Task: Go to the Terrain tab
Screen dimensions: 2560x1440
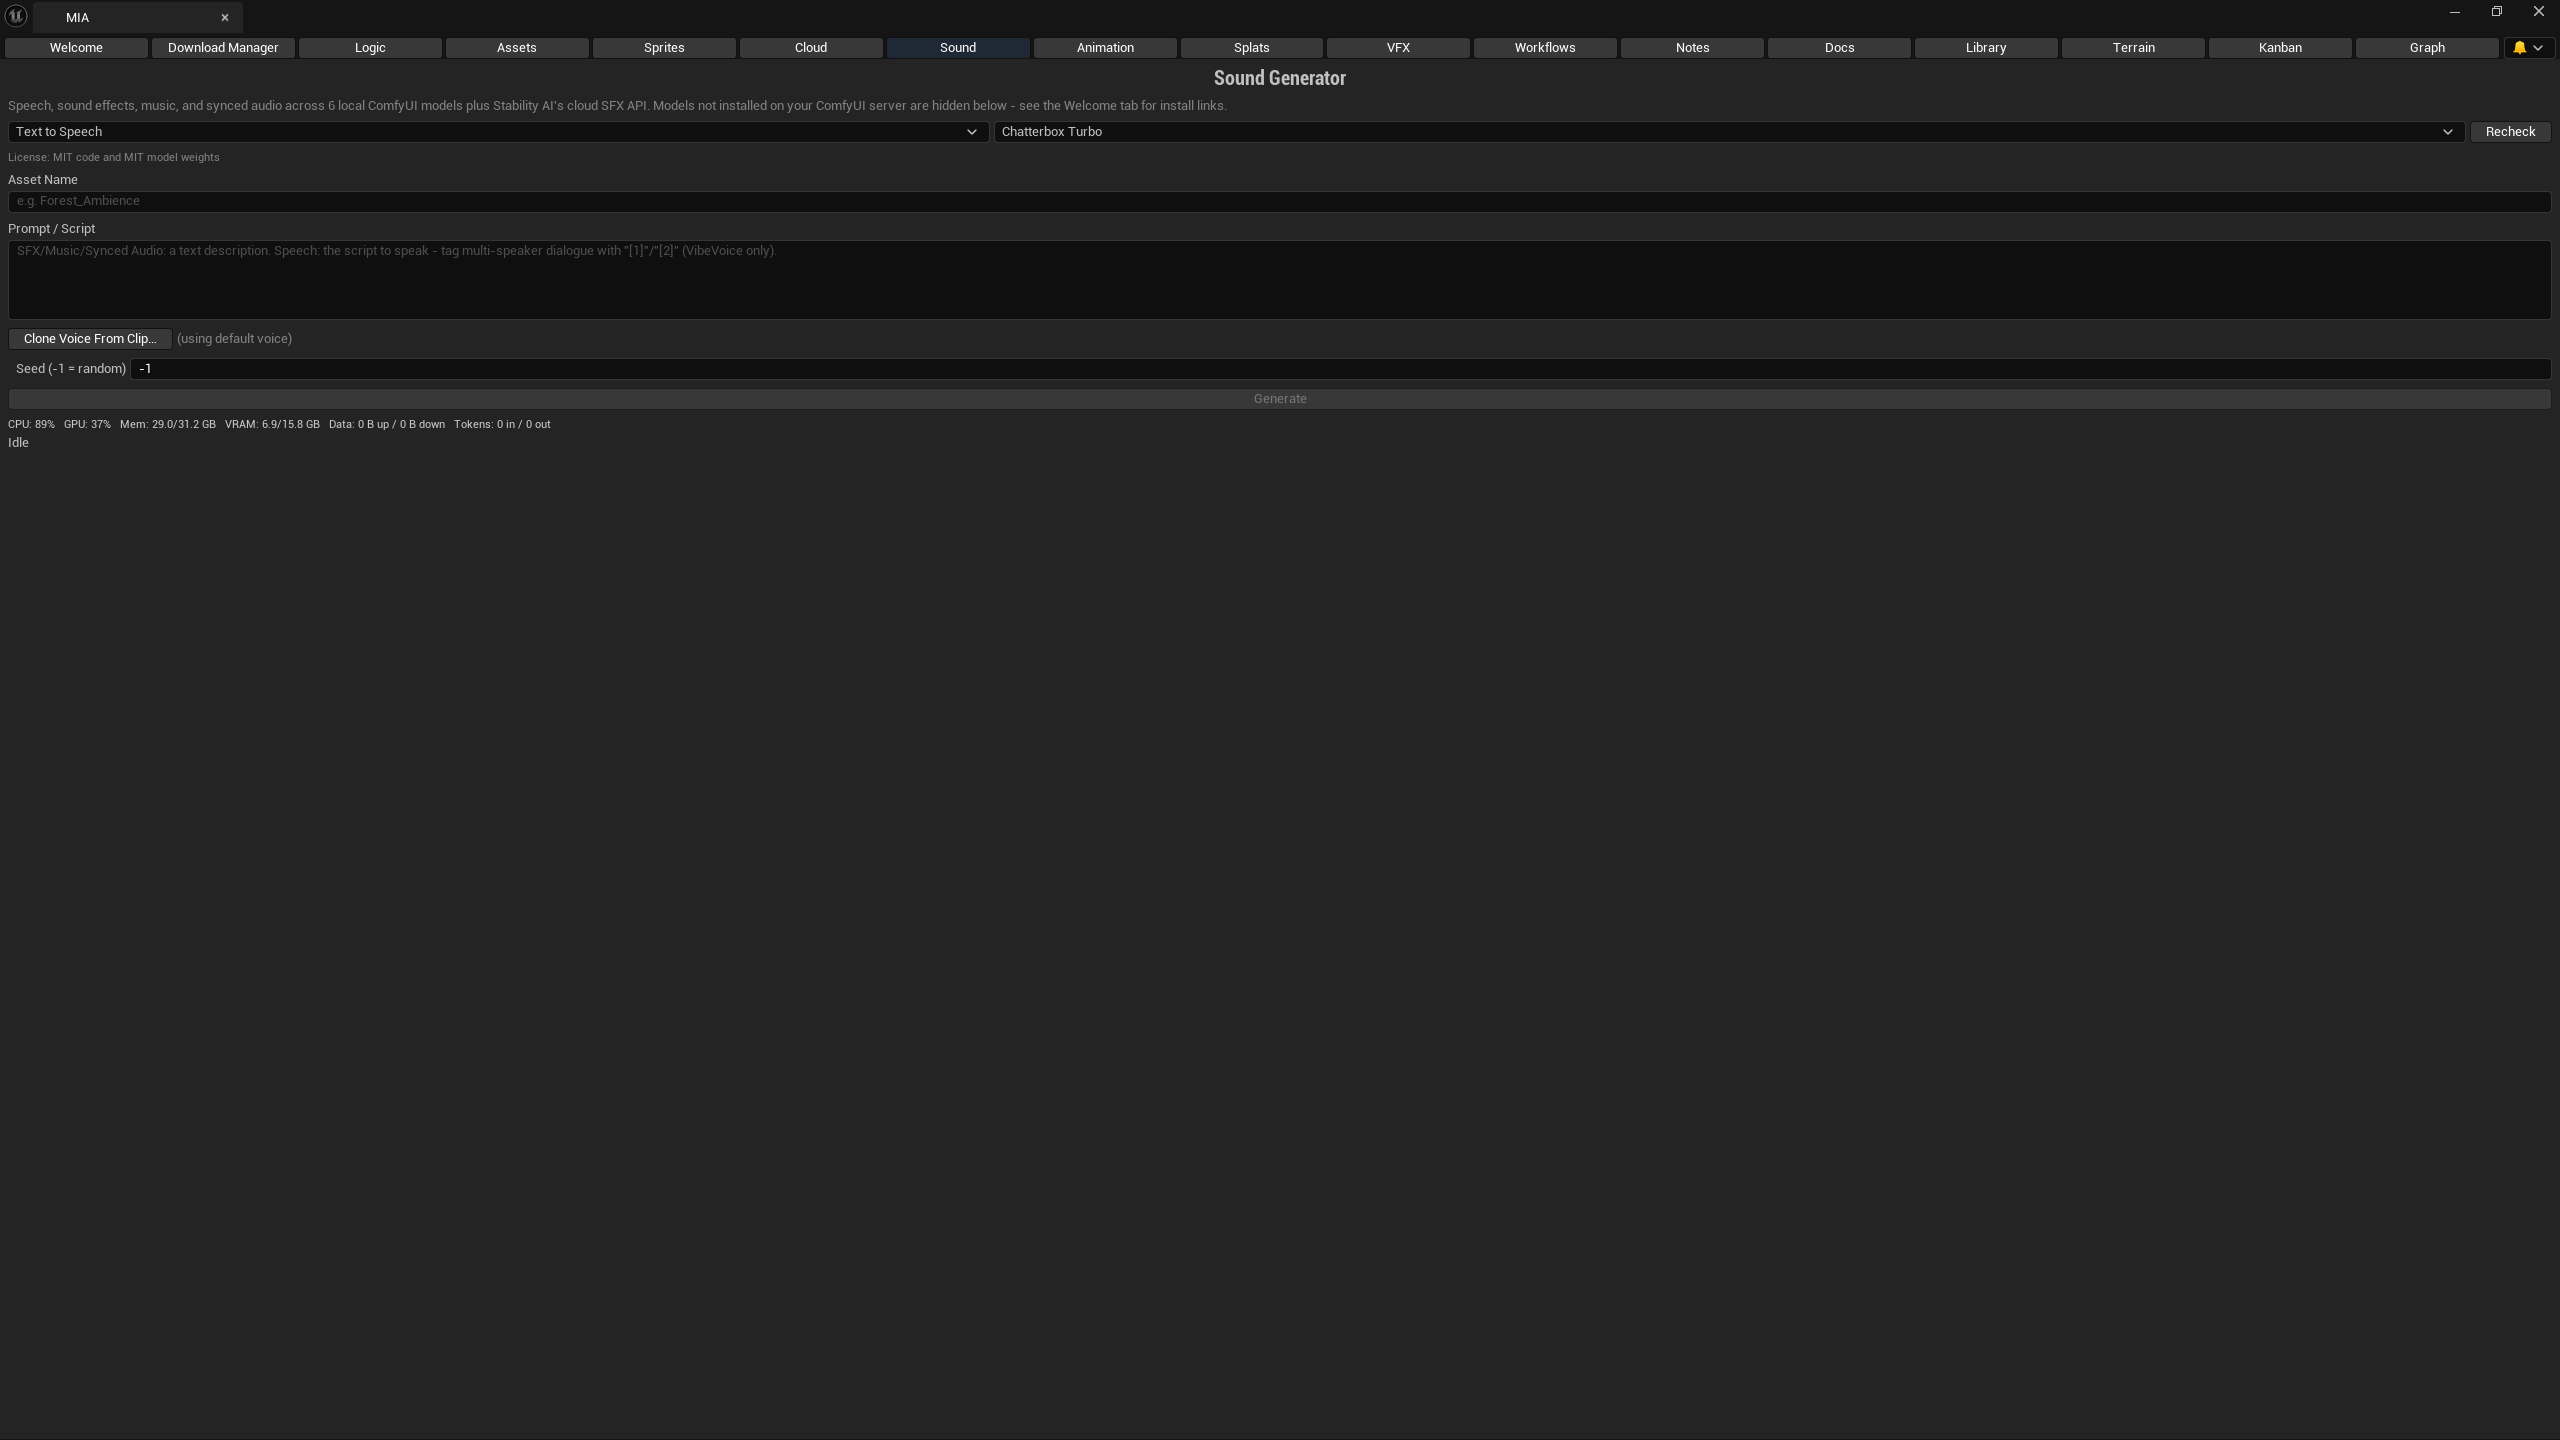Action: [x=2133, y=48]
